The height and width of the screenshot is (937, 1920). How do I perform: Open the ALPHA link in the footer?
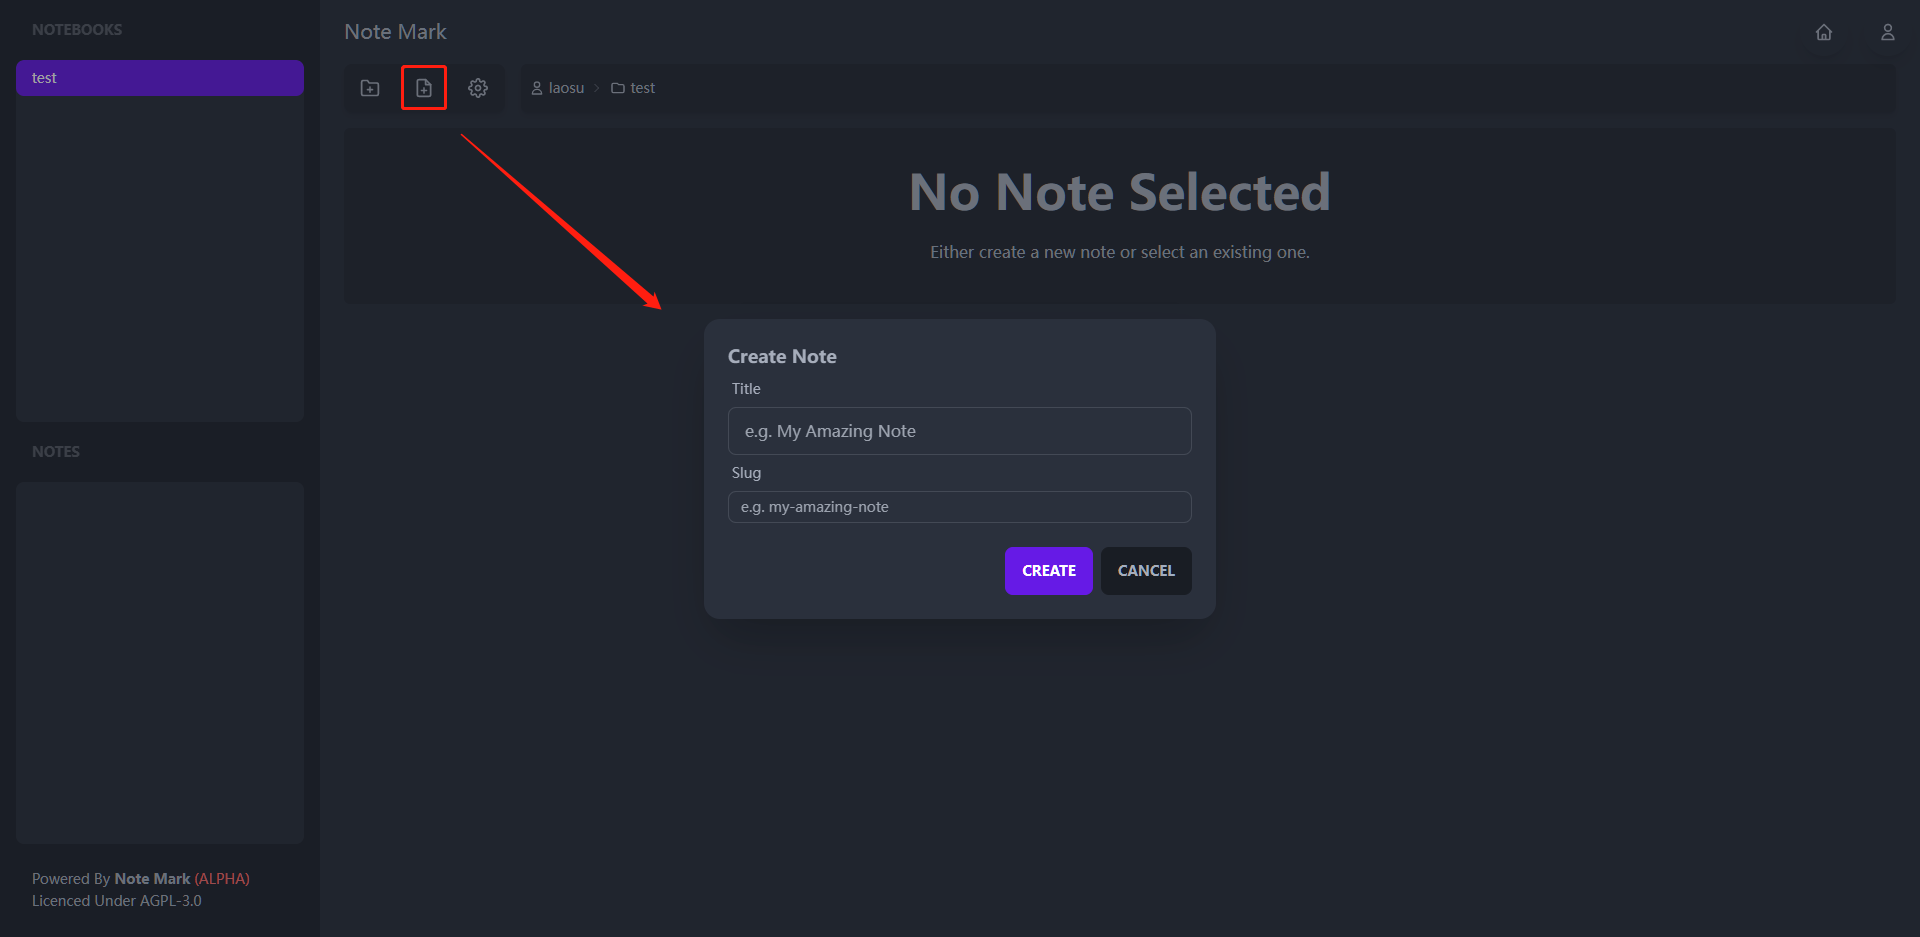coord(222,878)
